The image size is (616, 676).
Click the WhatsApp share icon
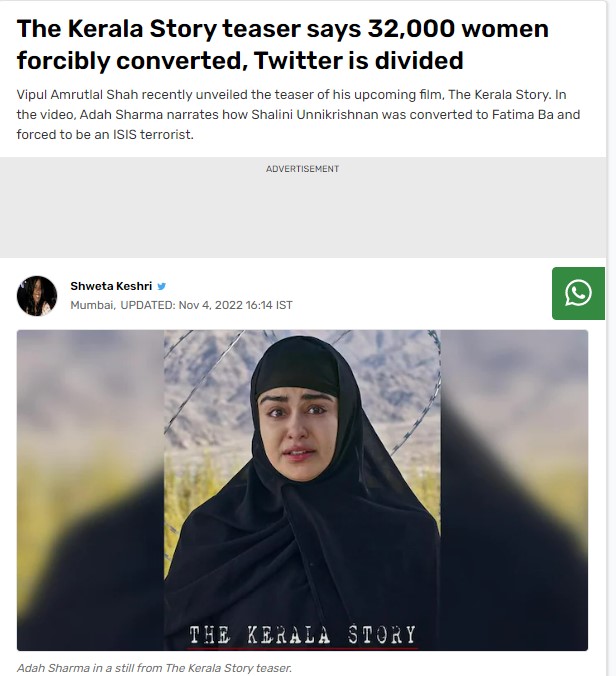click(x=578, y=293)
